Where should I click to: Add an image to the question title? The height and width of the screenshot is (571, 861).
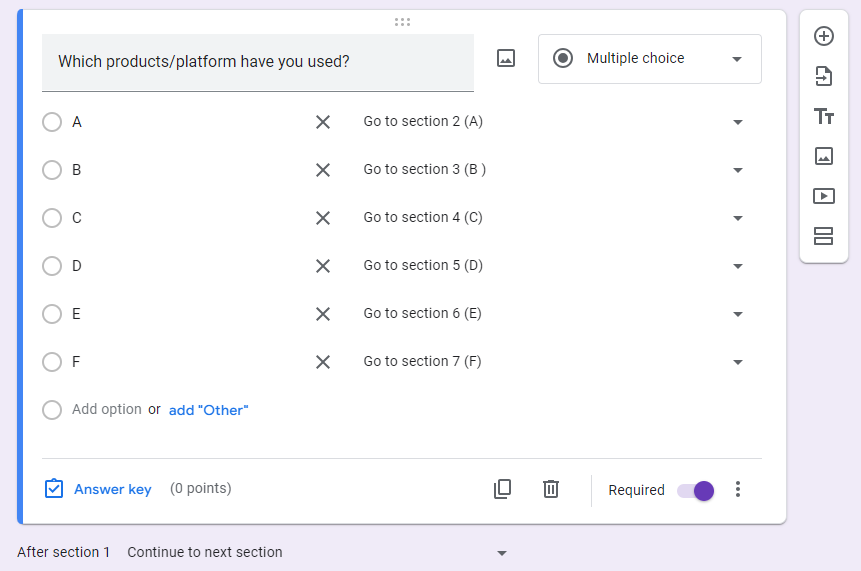506,59
